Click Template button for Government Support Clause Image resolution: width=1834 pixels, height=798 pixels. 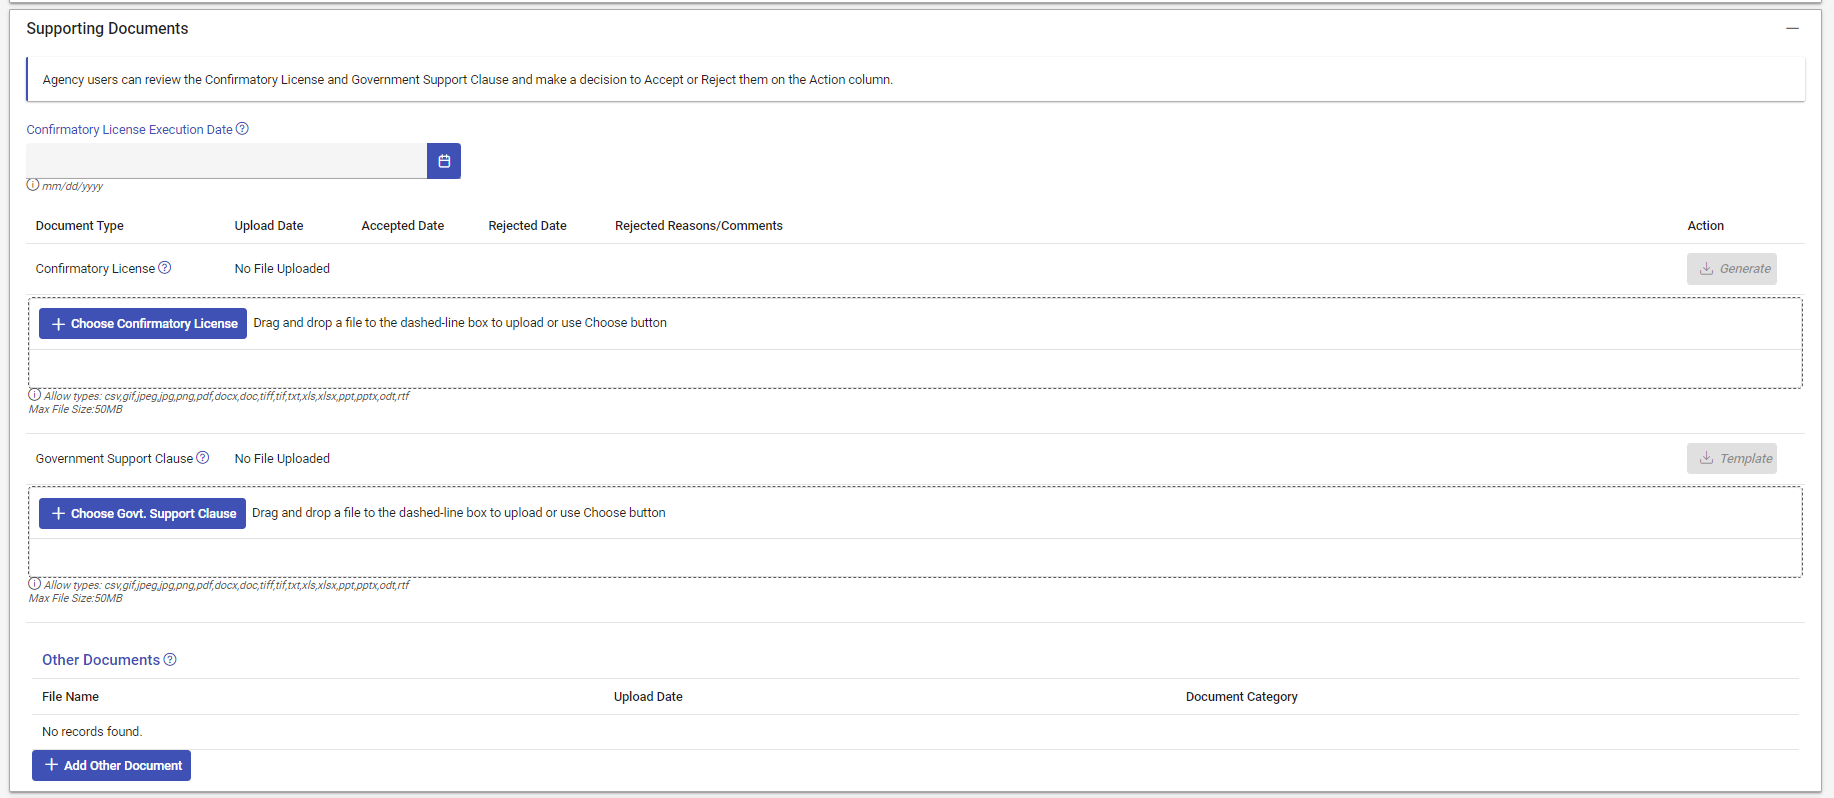[1732, 459]
